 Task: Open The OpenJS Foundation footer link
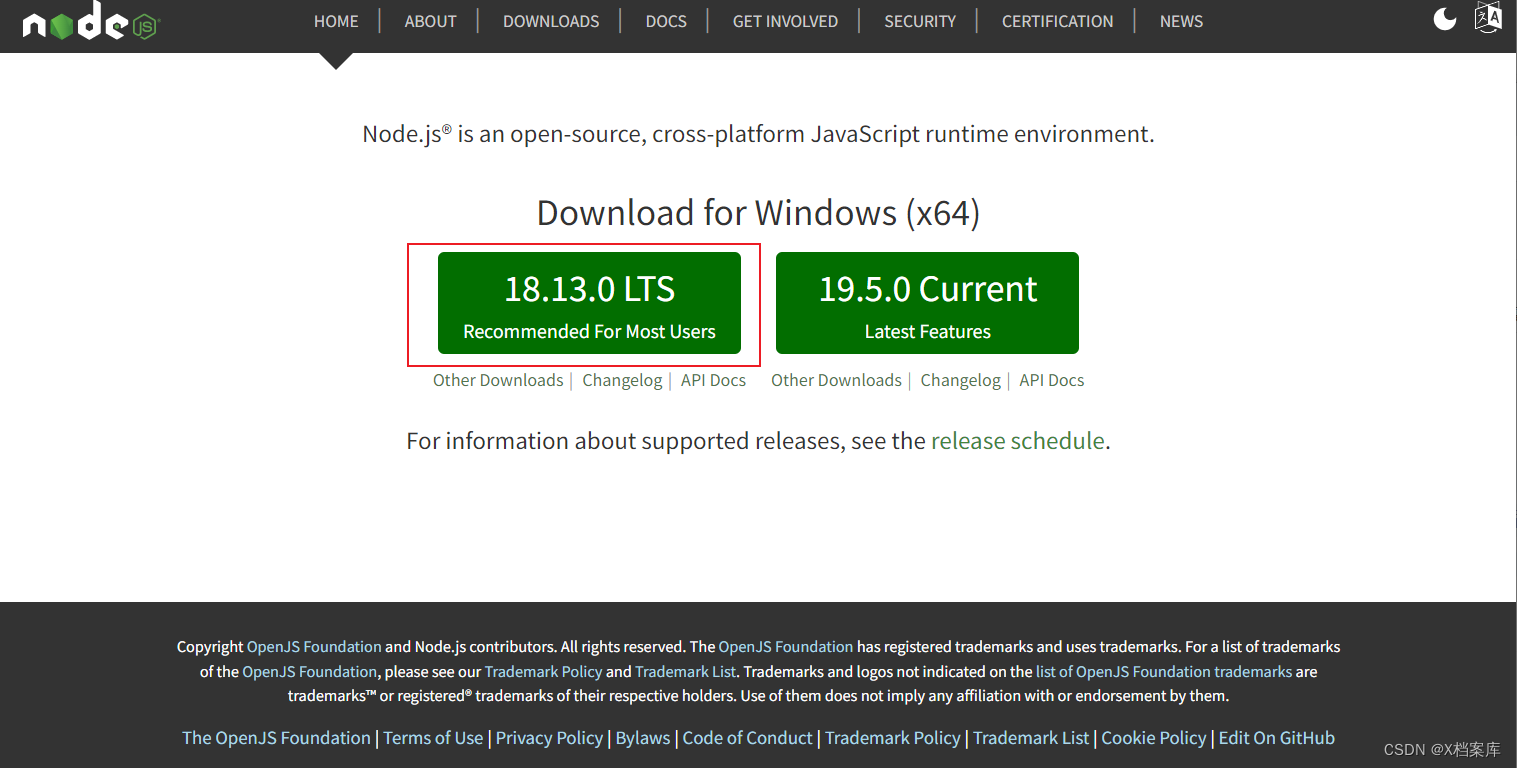(276, 738)
